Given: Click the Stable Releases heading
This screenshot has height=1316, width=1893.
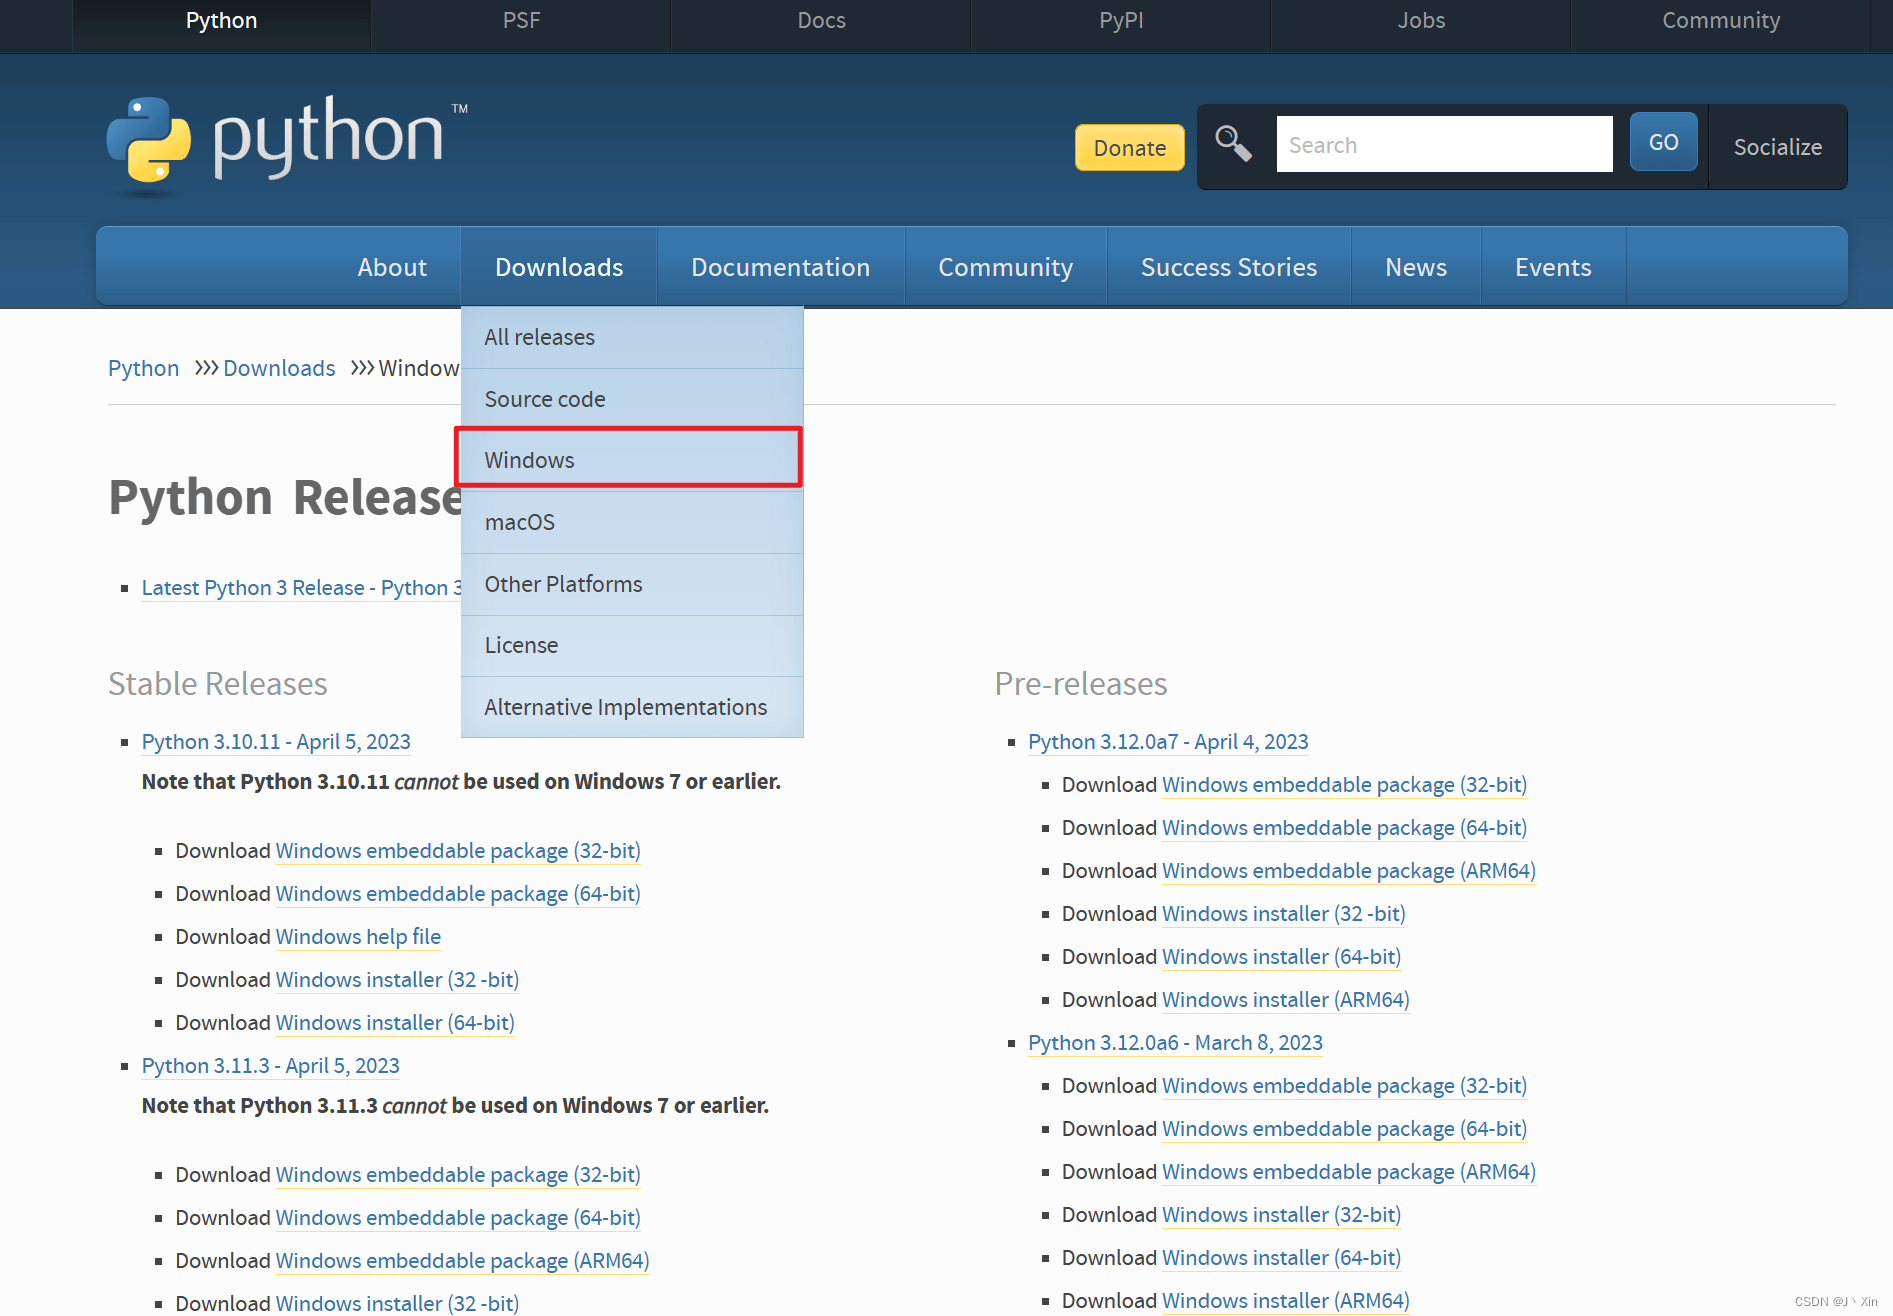Looking at the screenshot, I should coord(218,684).
